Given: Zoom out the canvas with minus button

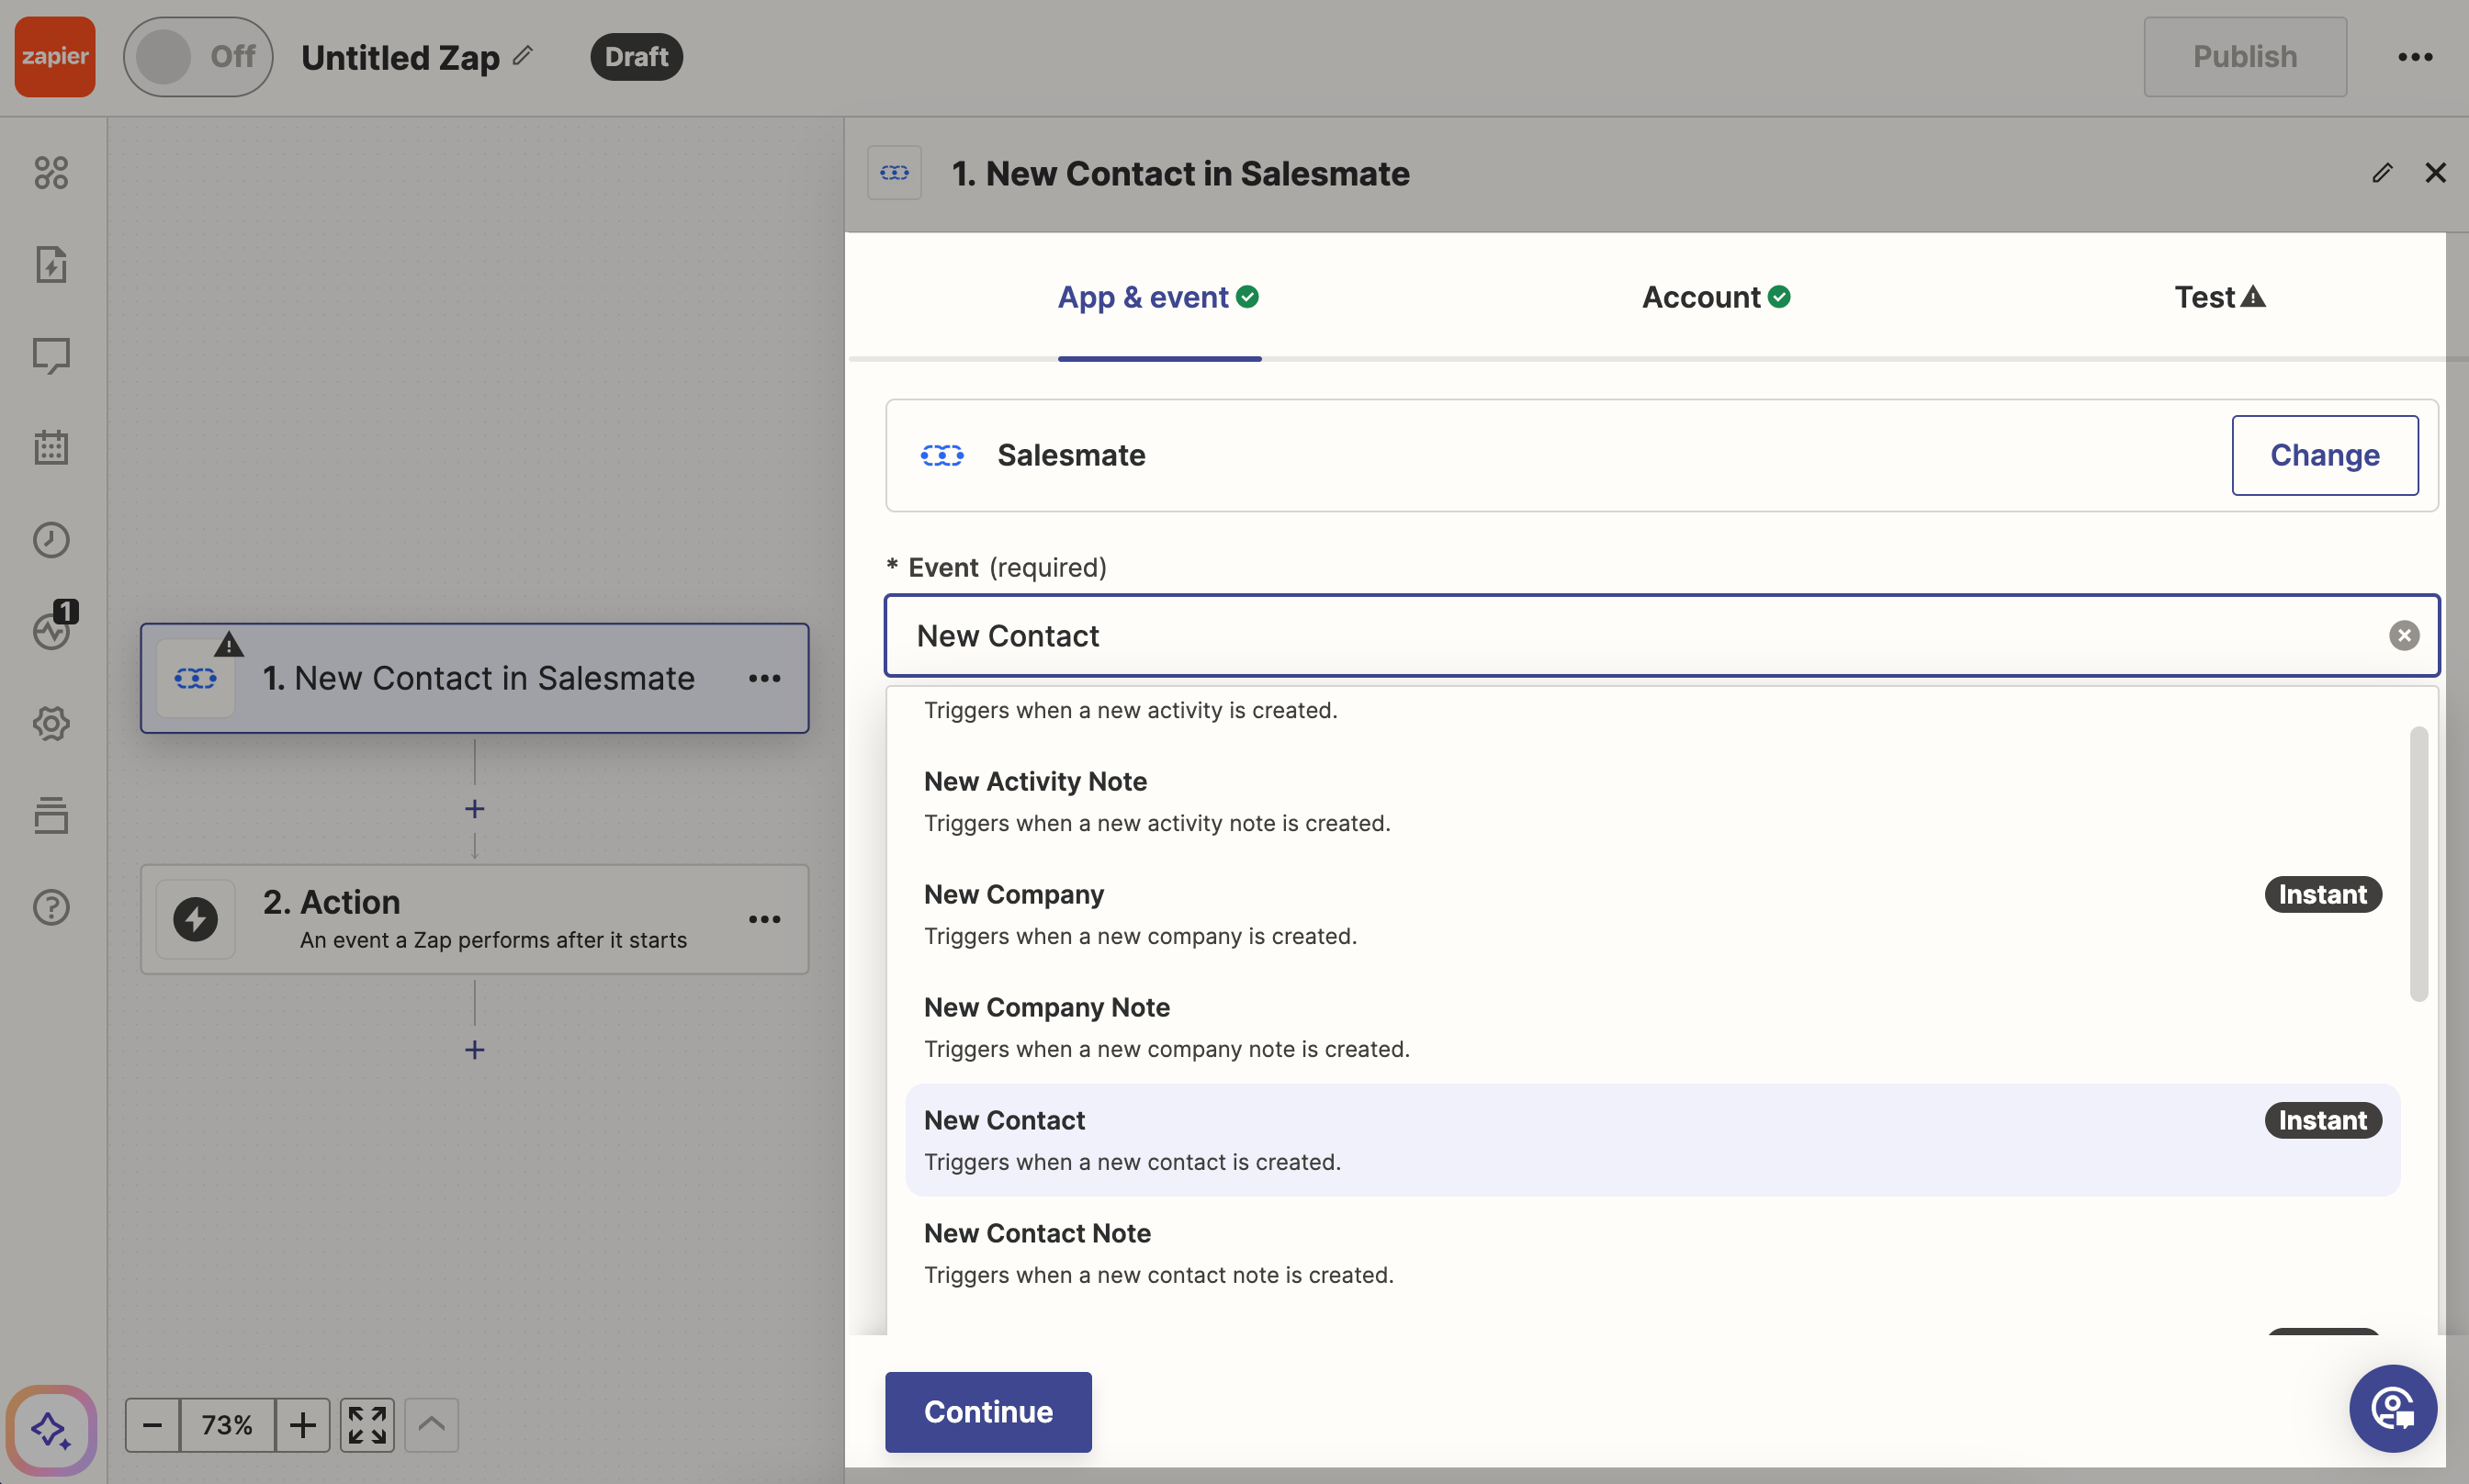Looking at the screenshot, I should pos(152,1424).
